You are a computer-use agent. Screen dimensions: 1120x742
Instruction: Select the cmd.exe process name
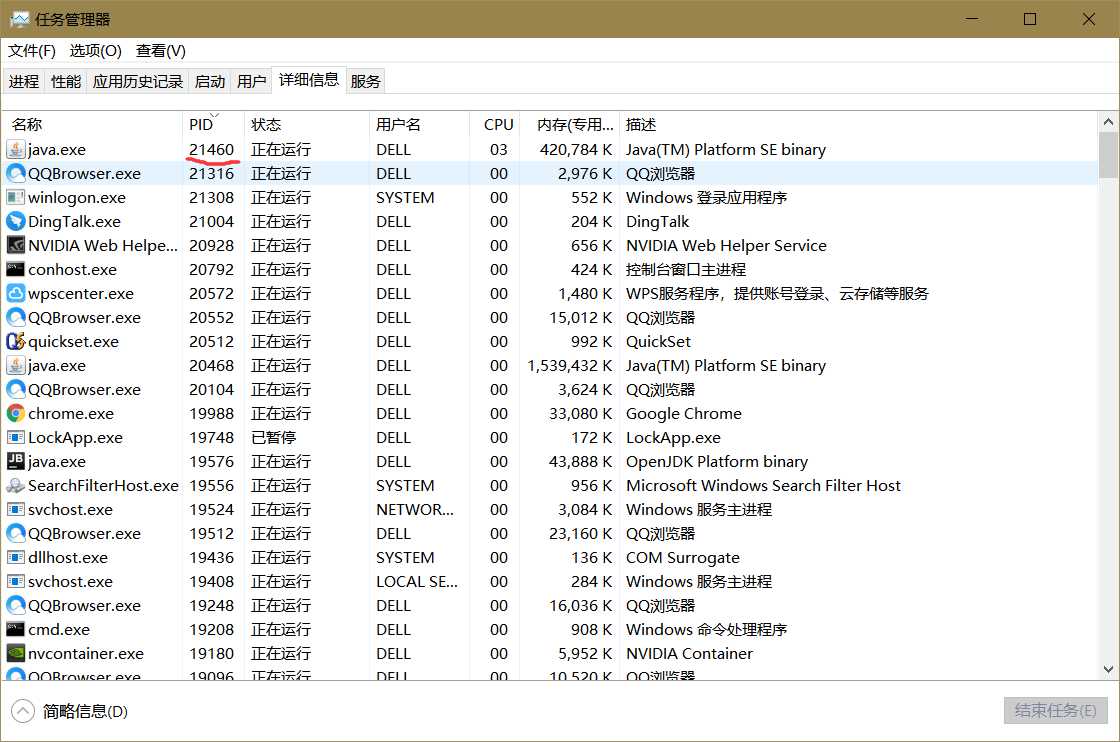59,629
